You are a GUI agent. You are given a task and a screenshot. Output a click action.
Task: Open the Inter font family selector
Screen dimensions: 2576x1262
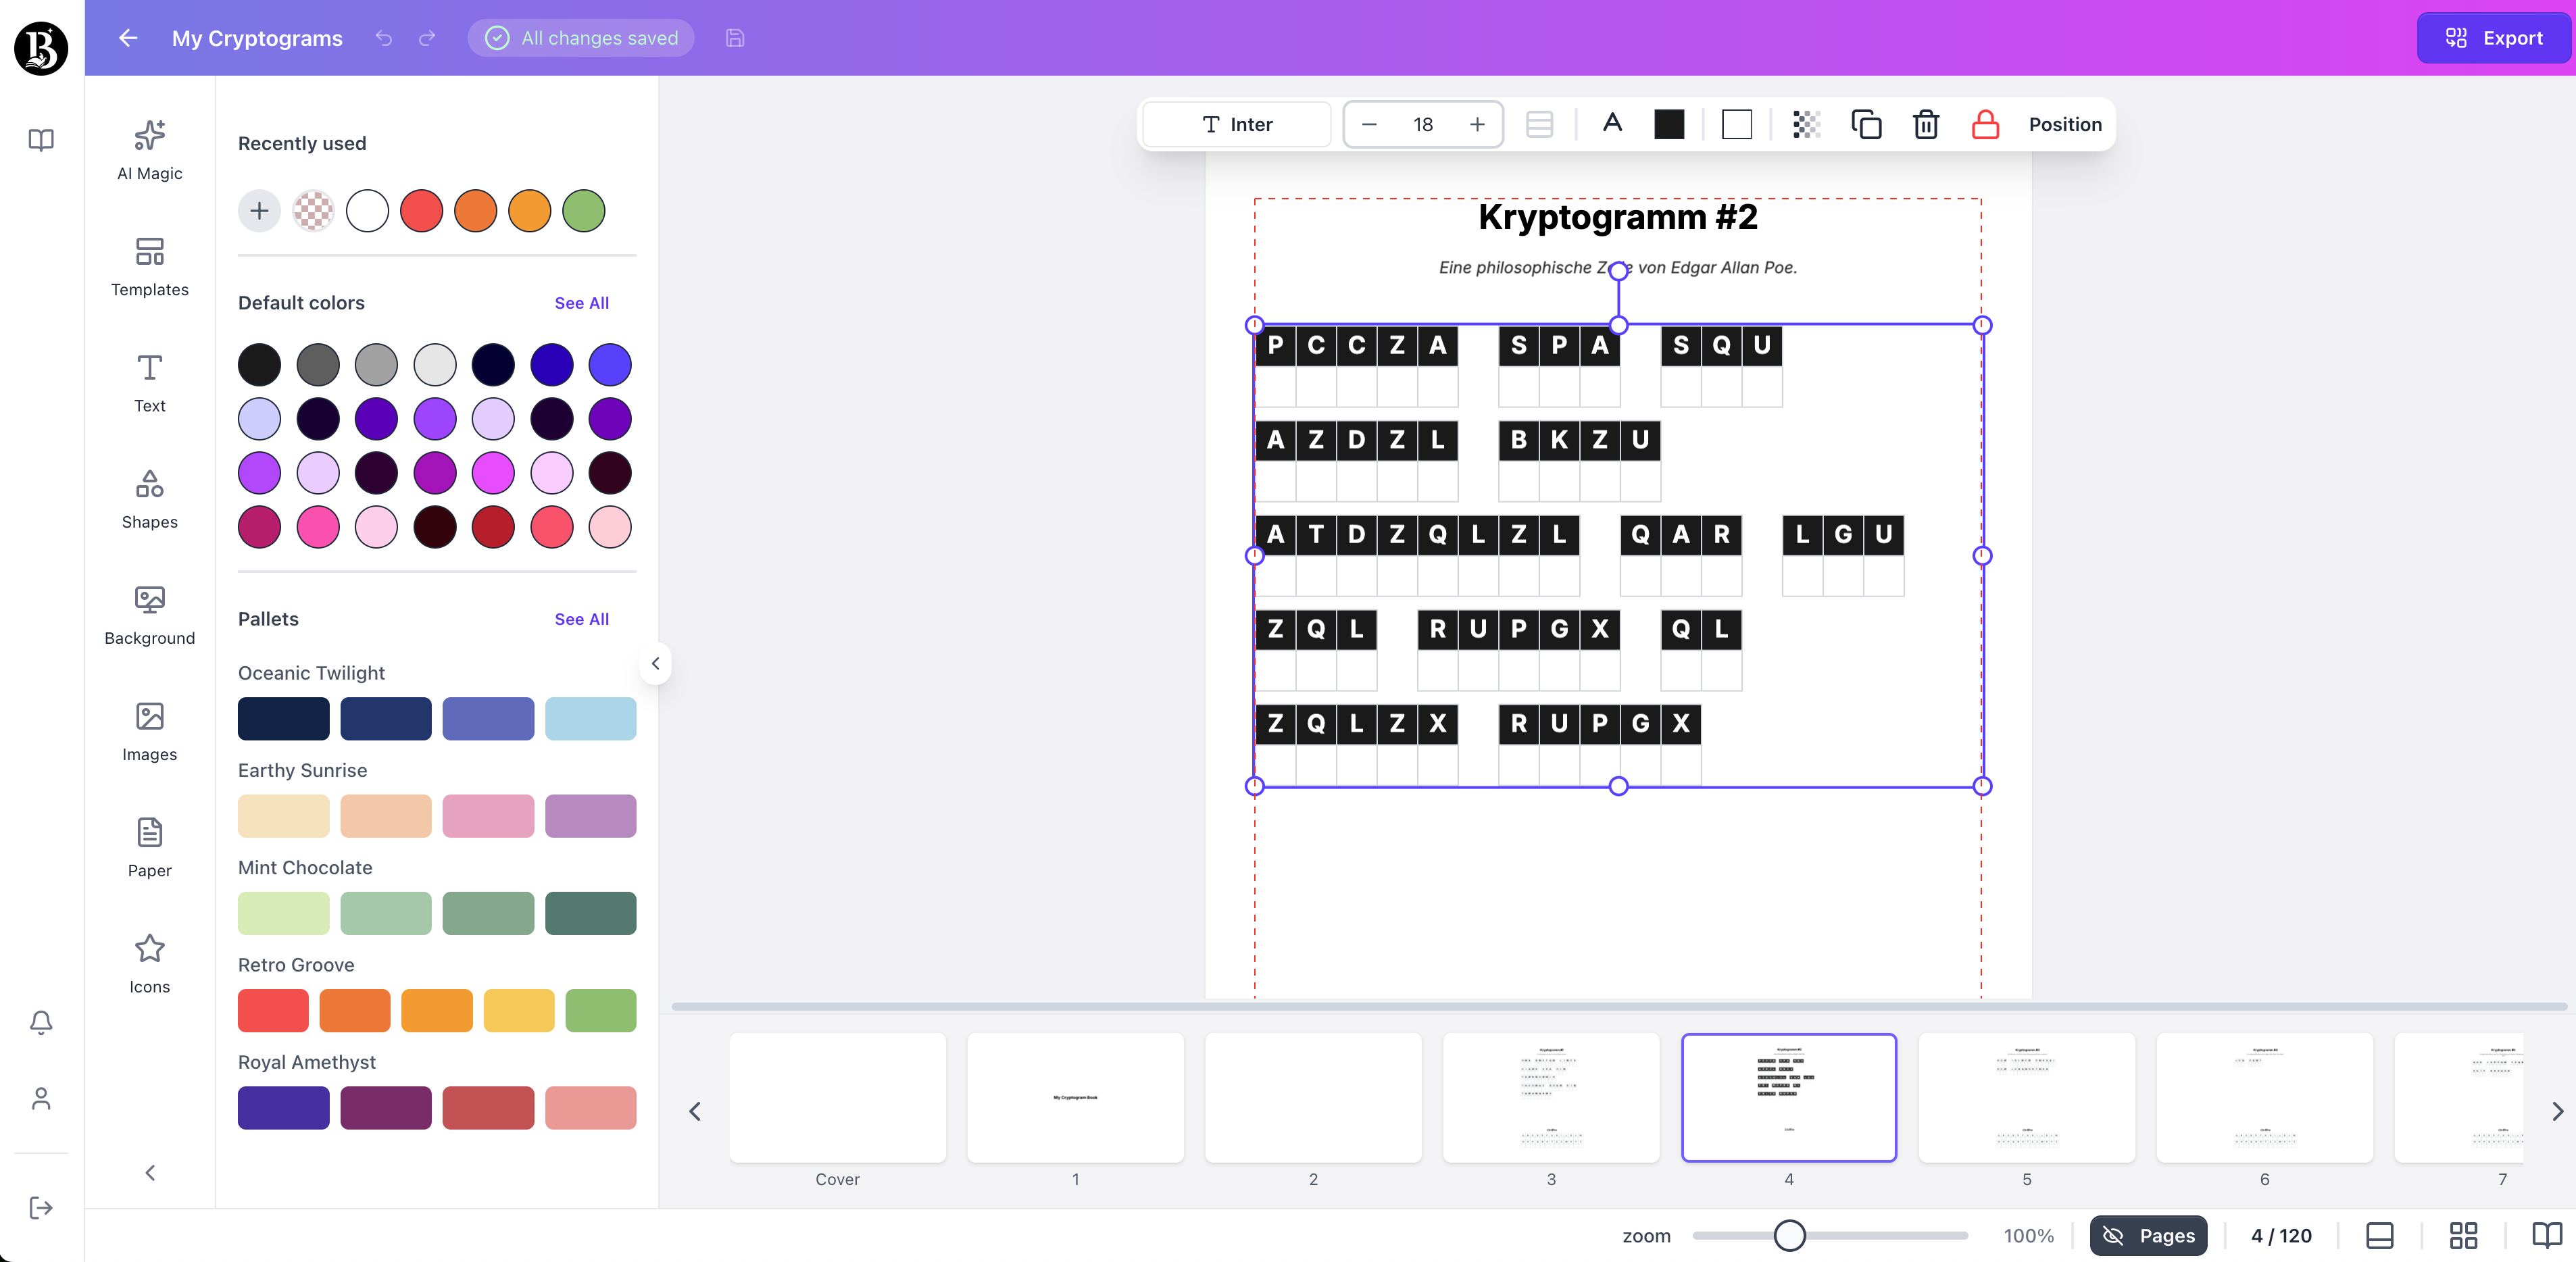click(x=1235, y=124)
